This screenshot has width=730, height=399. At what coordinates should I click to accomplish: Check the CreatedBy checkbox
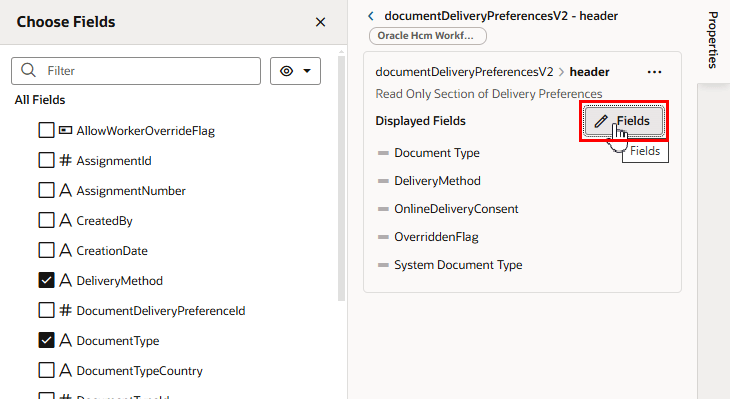pos(46,220)
